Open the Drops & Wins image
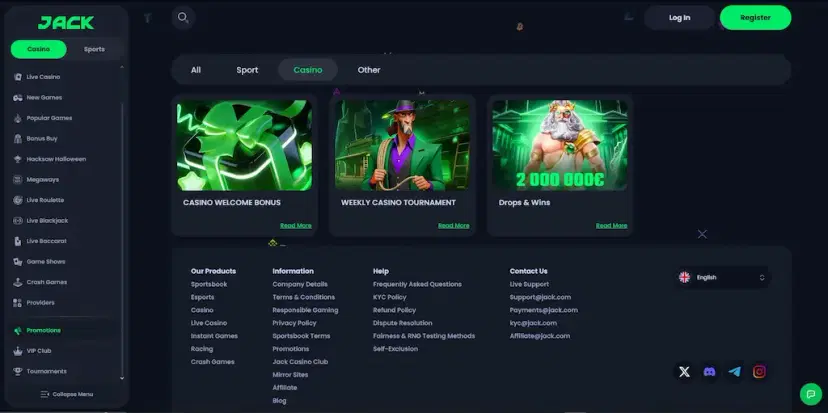The image size is (828, 413). point(560,145)
